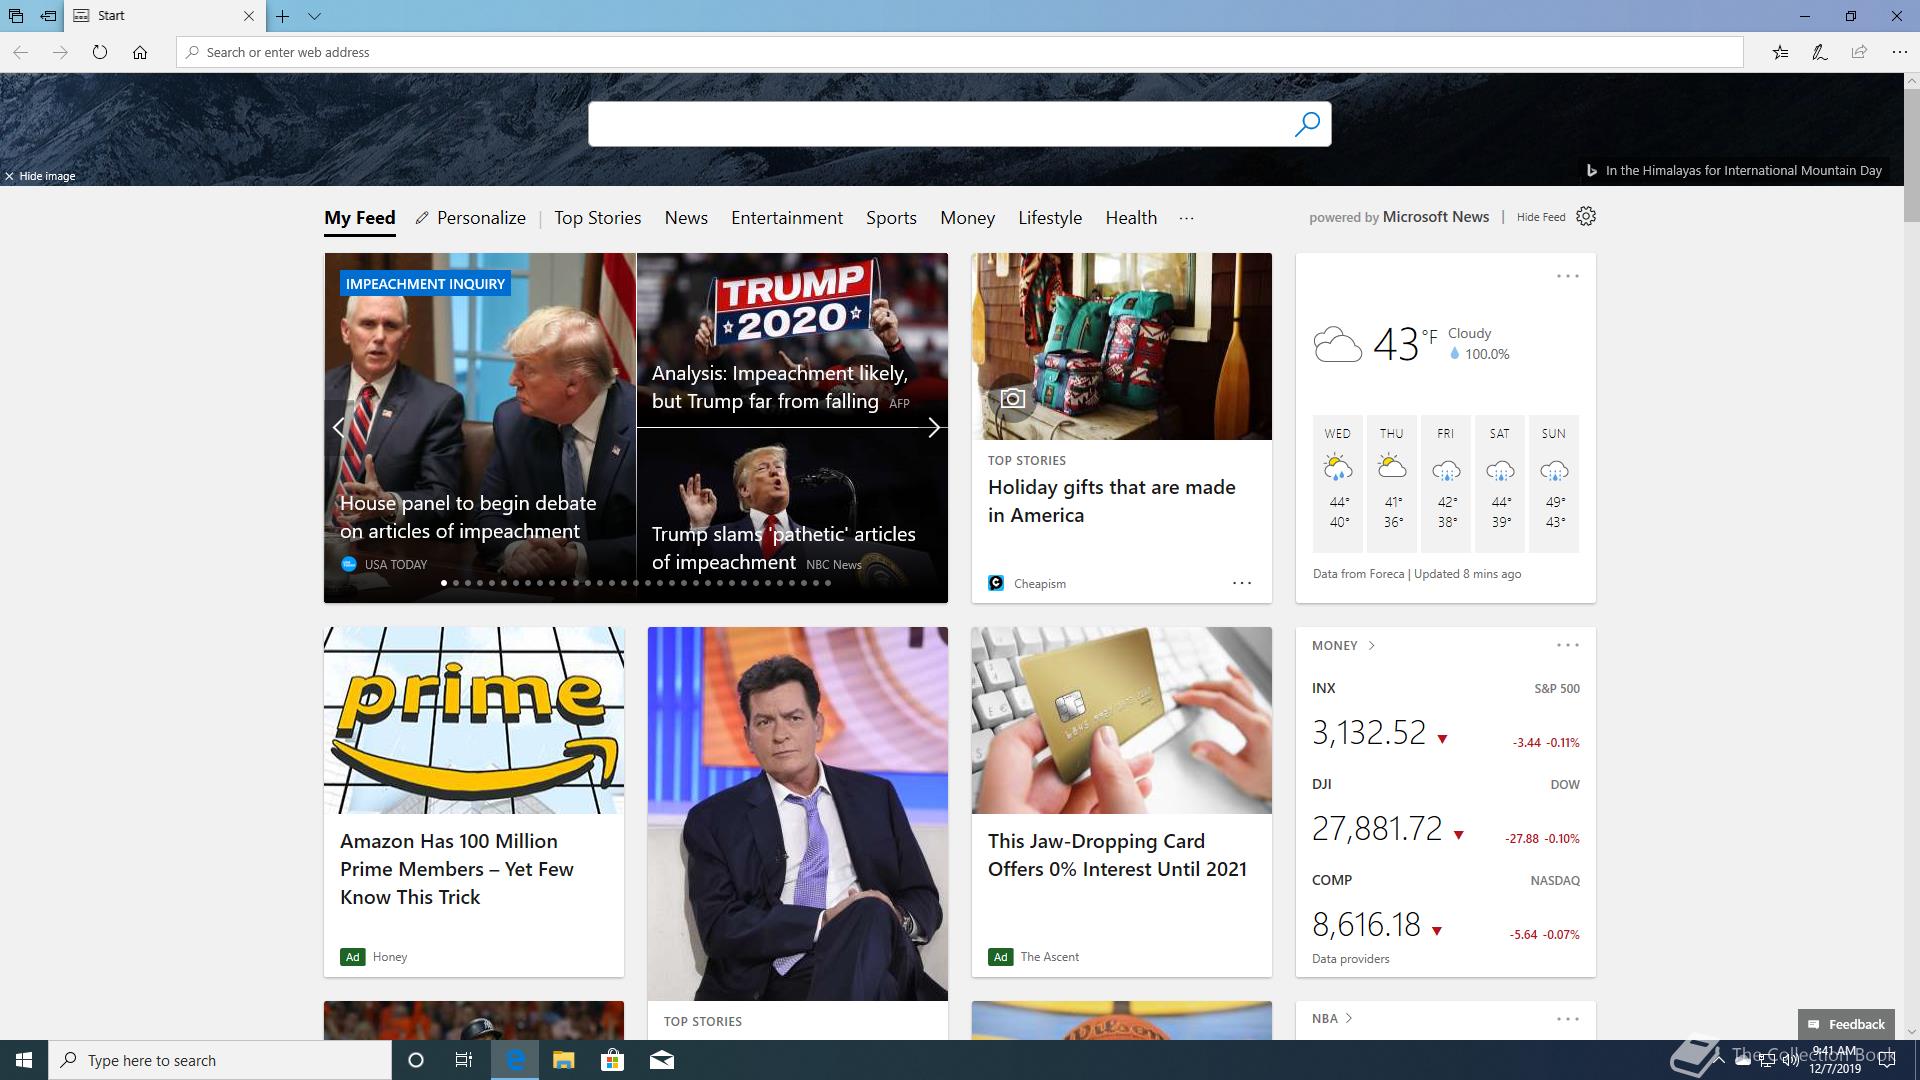
Task: Open Task View on taskbar
Action: click(464, 1060)
